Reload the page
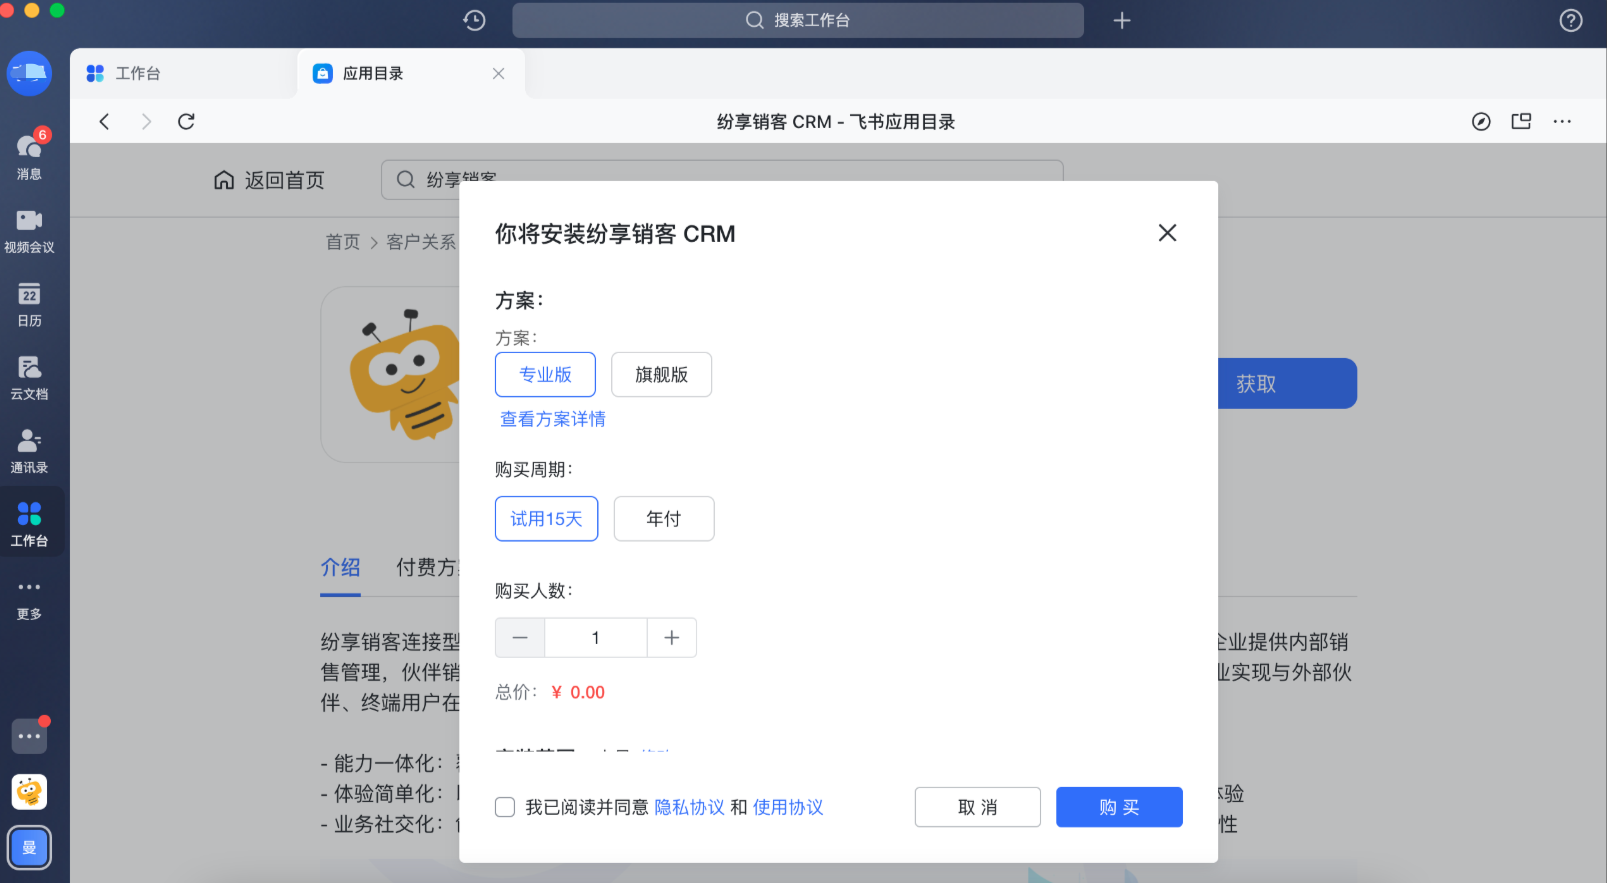Image resolution: width=1607 pixels, height=883 pixels. click(x=186, y=121)
